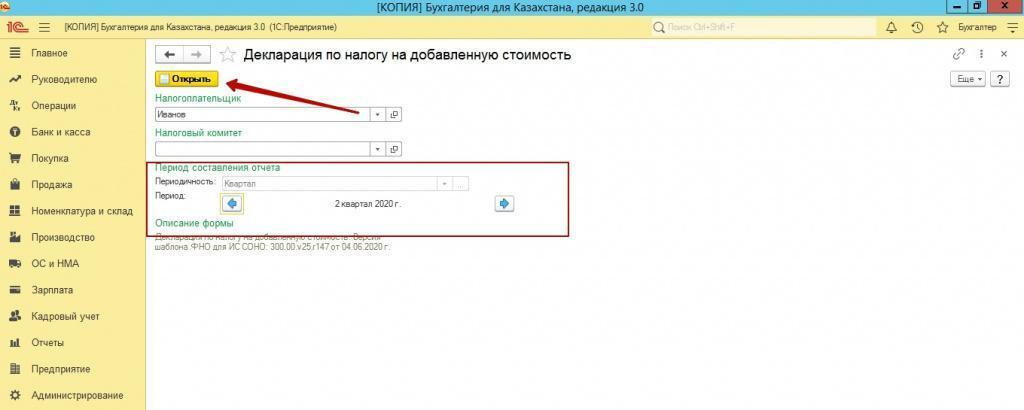Open the history clock icon
This screenshot has height=410, width=1024.
(x=915, y=27)
